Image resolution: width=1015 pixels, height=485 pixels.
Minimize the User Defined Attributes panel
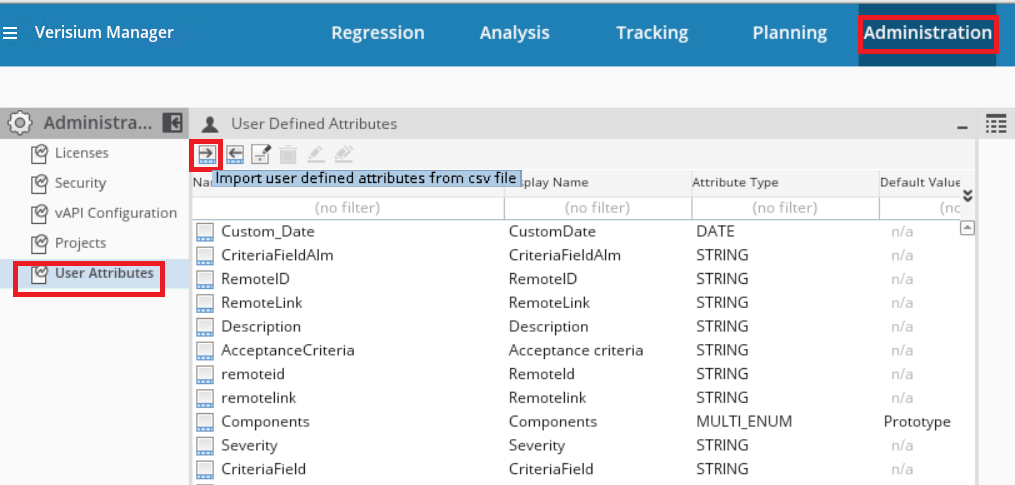click(962, 125)
